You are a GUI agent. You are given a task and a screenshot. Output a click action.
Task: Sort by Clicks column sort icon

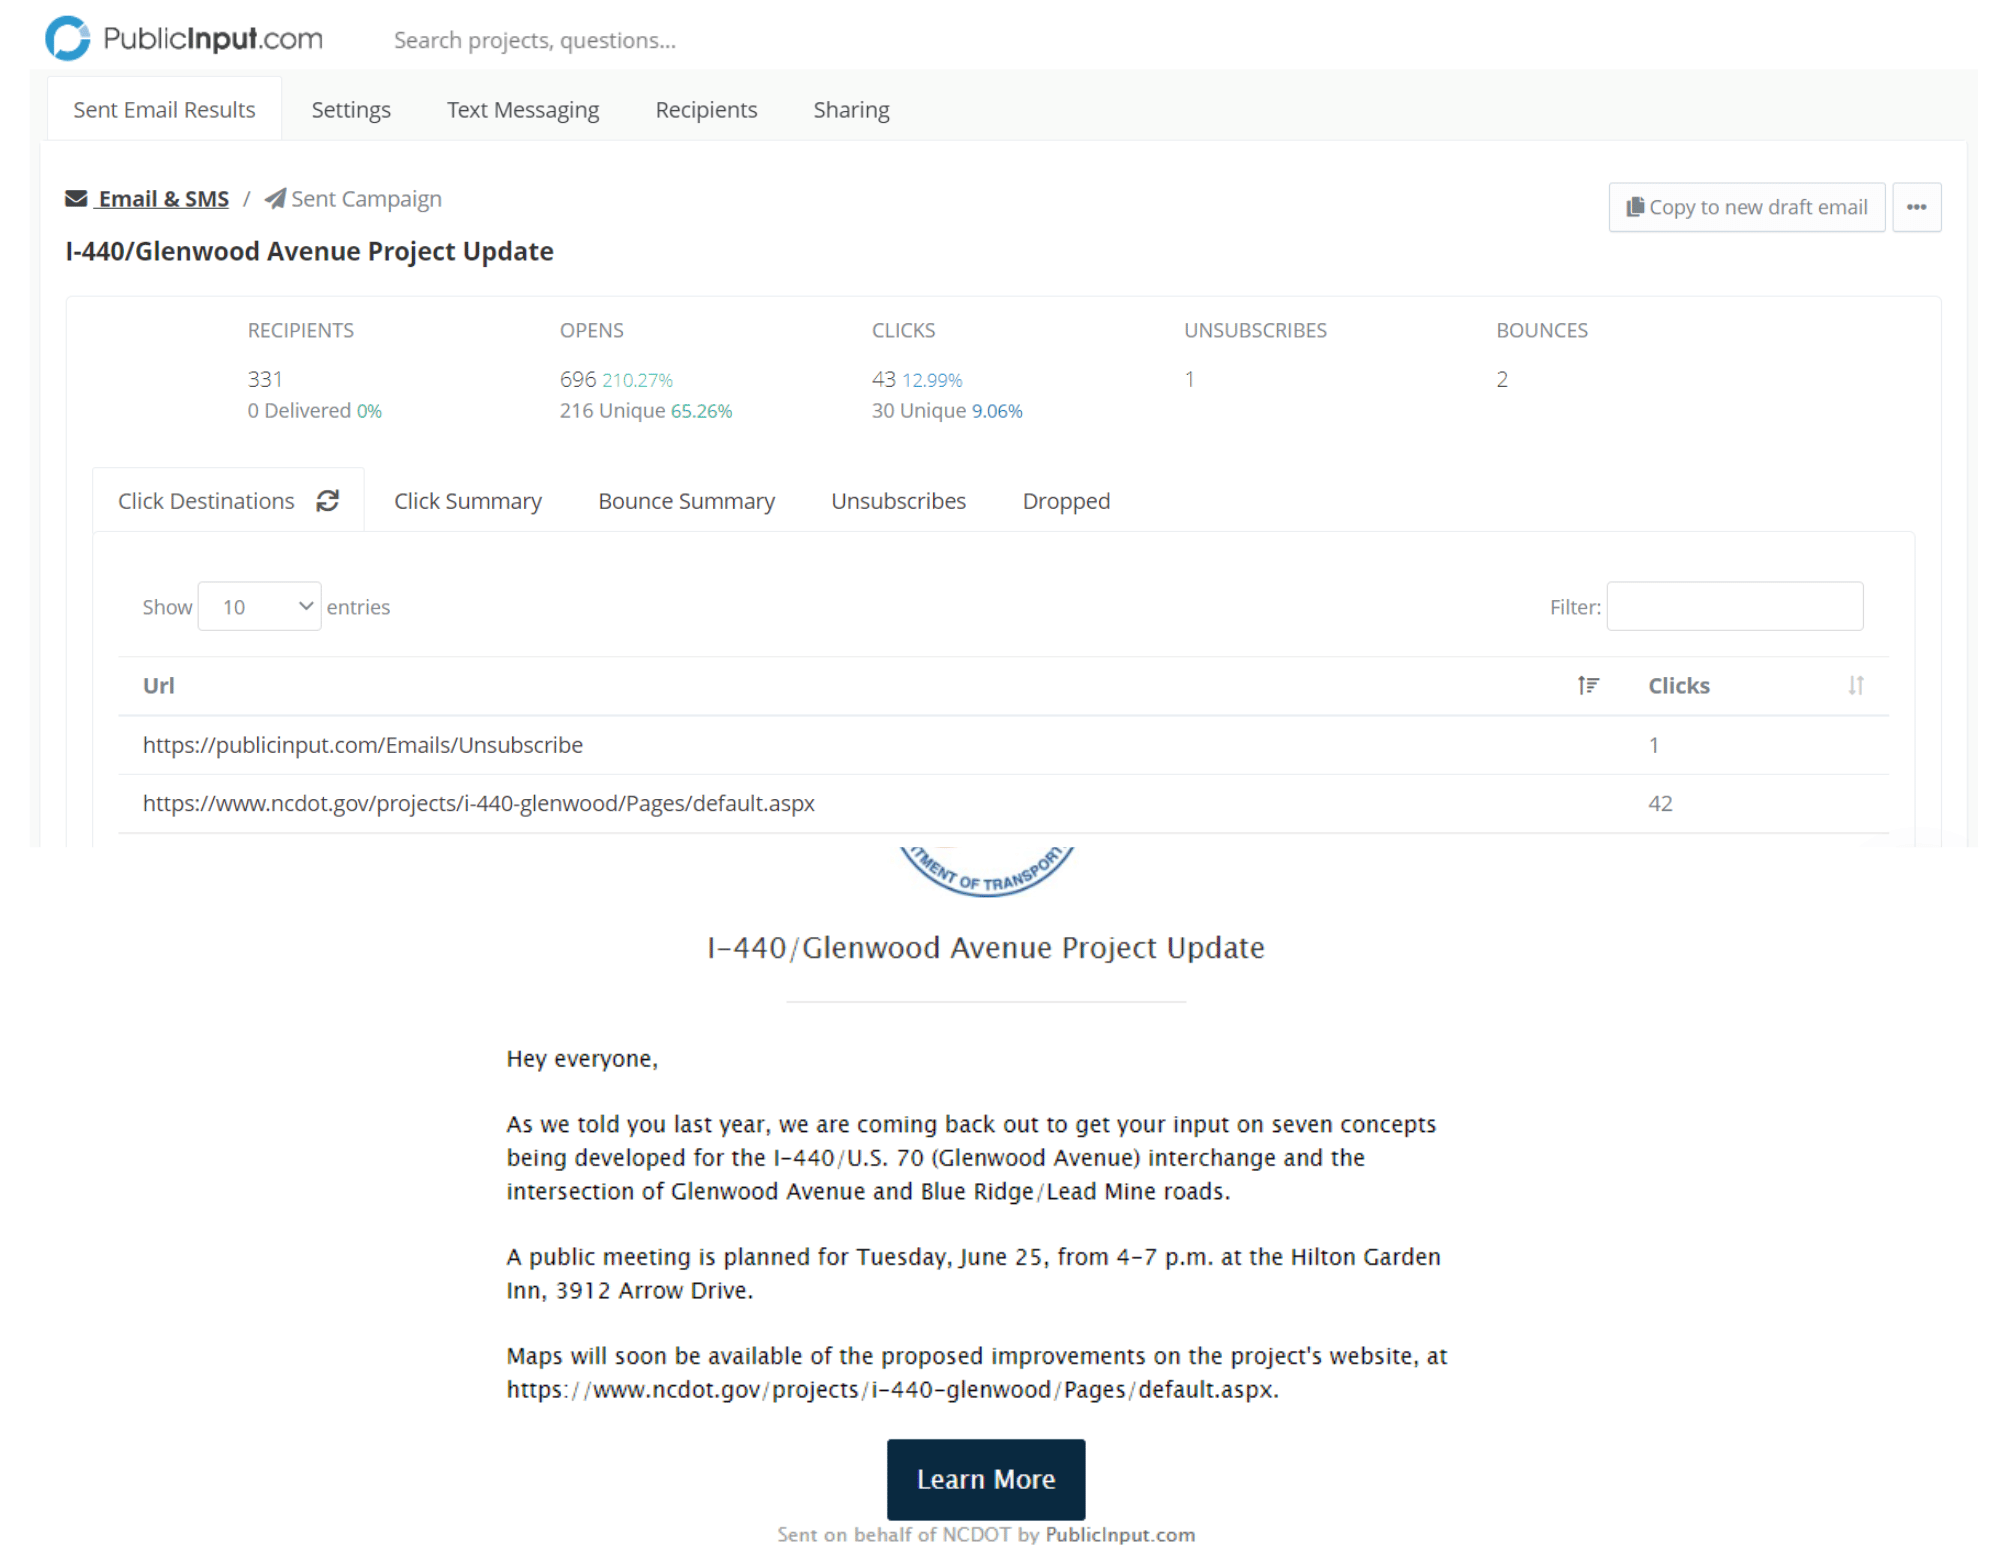click(x=1856, y=685)
